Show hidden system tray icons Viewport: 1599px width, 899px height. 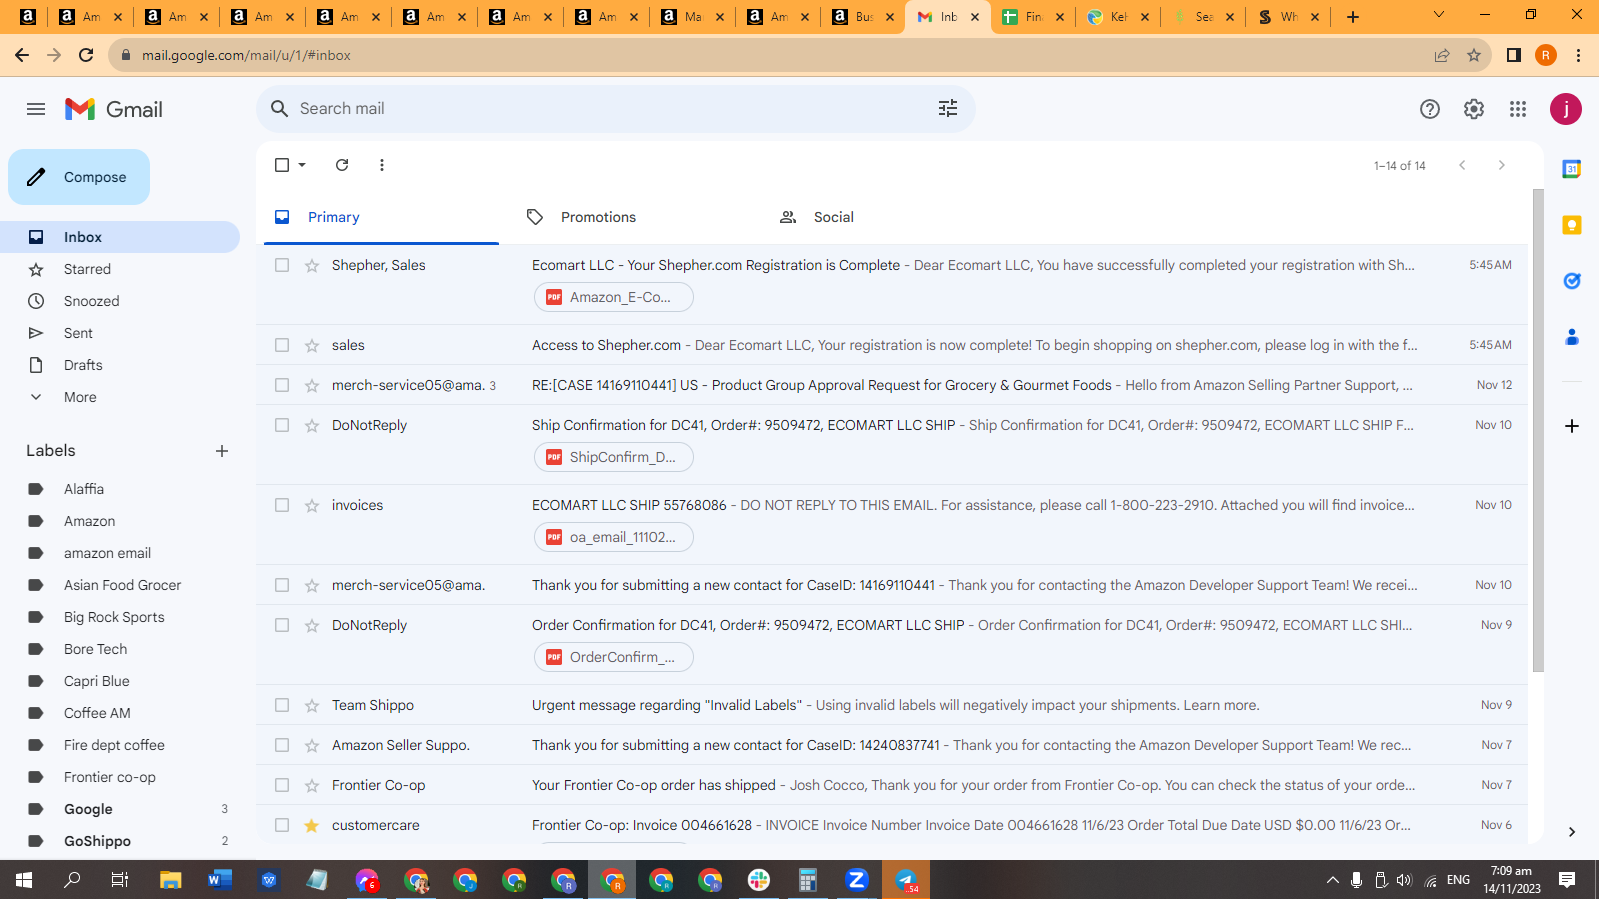(1332, 880)
